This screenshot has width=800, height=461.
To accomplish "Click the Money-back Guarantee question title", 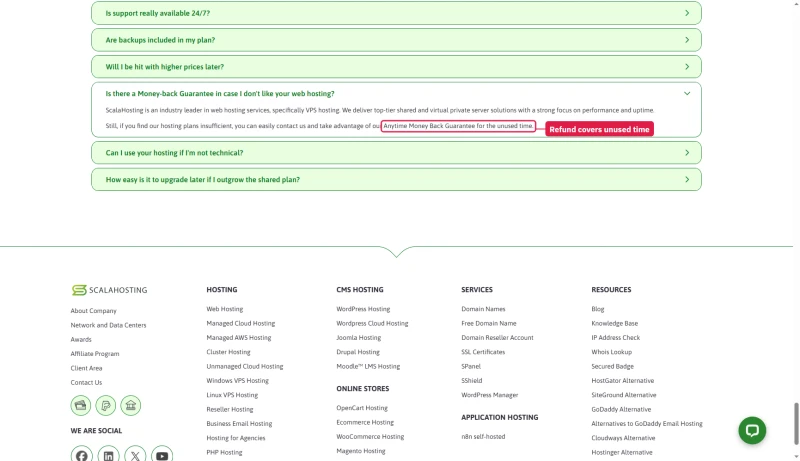I will pyautogui.click(x=220, y=94).
